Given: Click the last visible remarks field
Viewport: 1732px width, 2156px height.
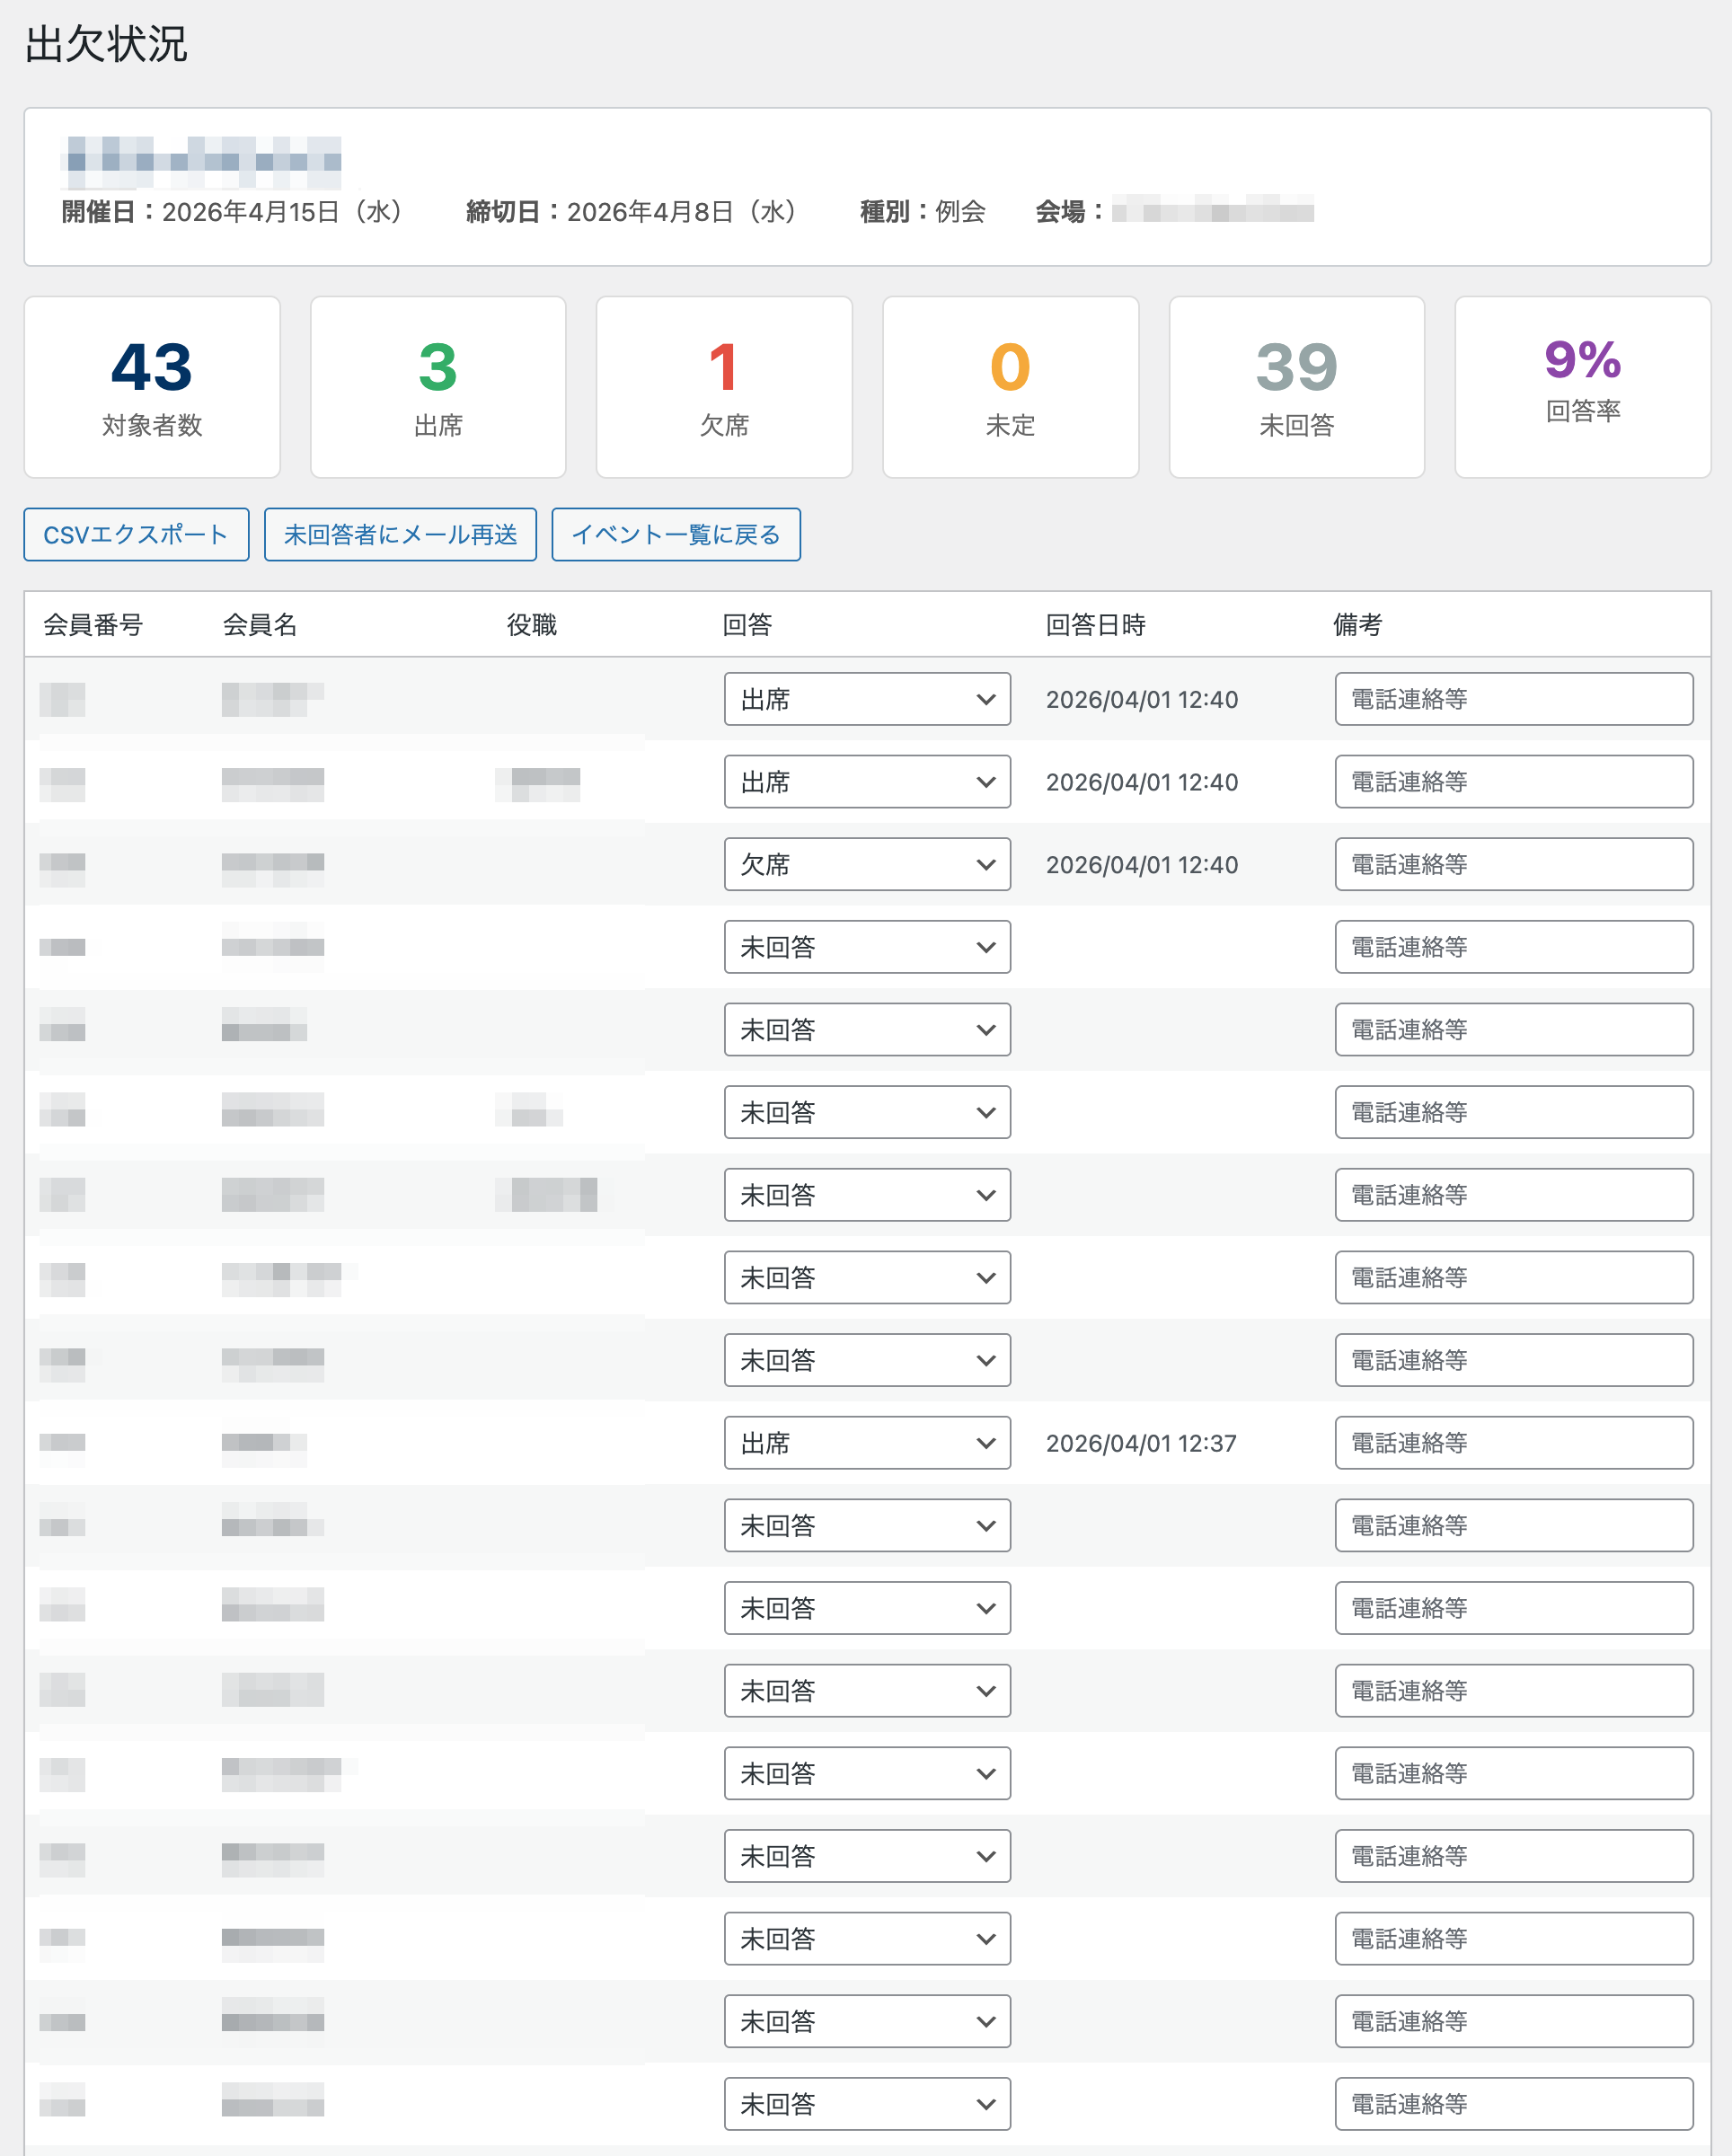Looking at the screenshot, I should tap(1512, 2103).
